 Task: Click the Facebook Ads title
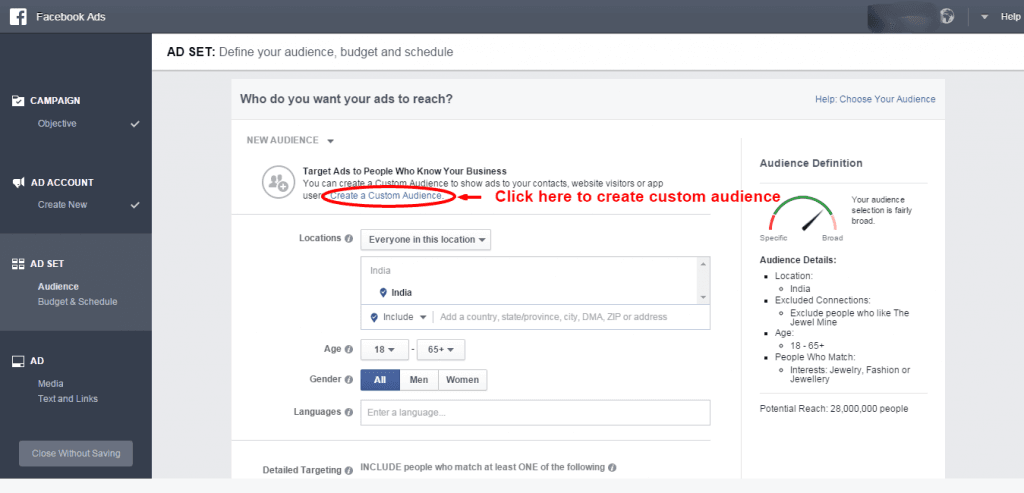pyautogui.click(x=71, y=17)
